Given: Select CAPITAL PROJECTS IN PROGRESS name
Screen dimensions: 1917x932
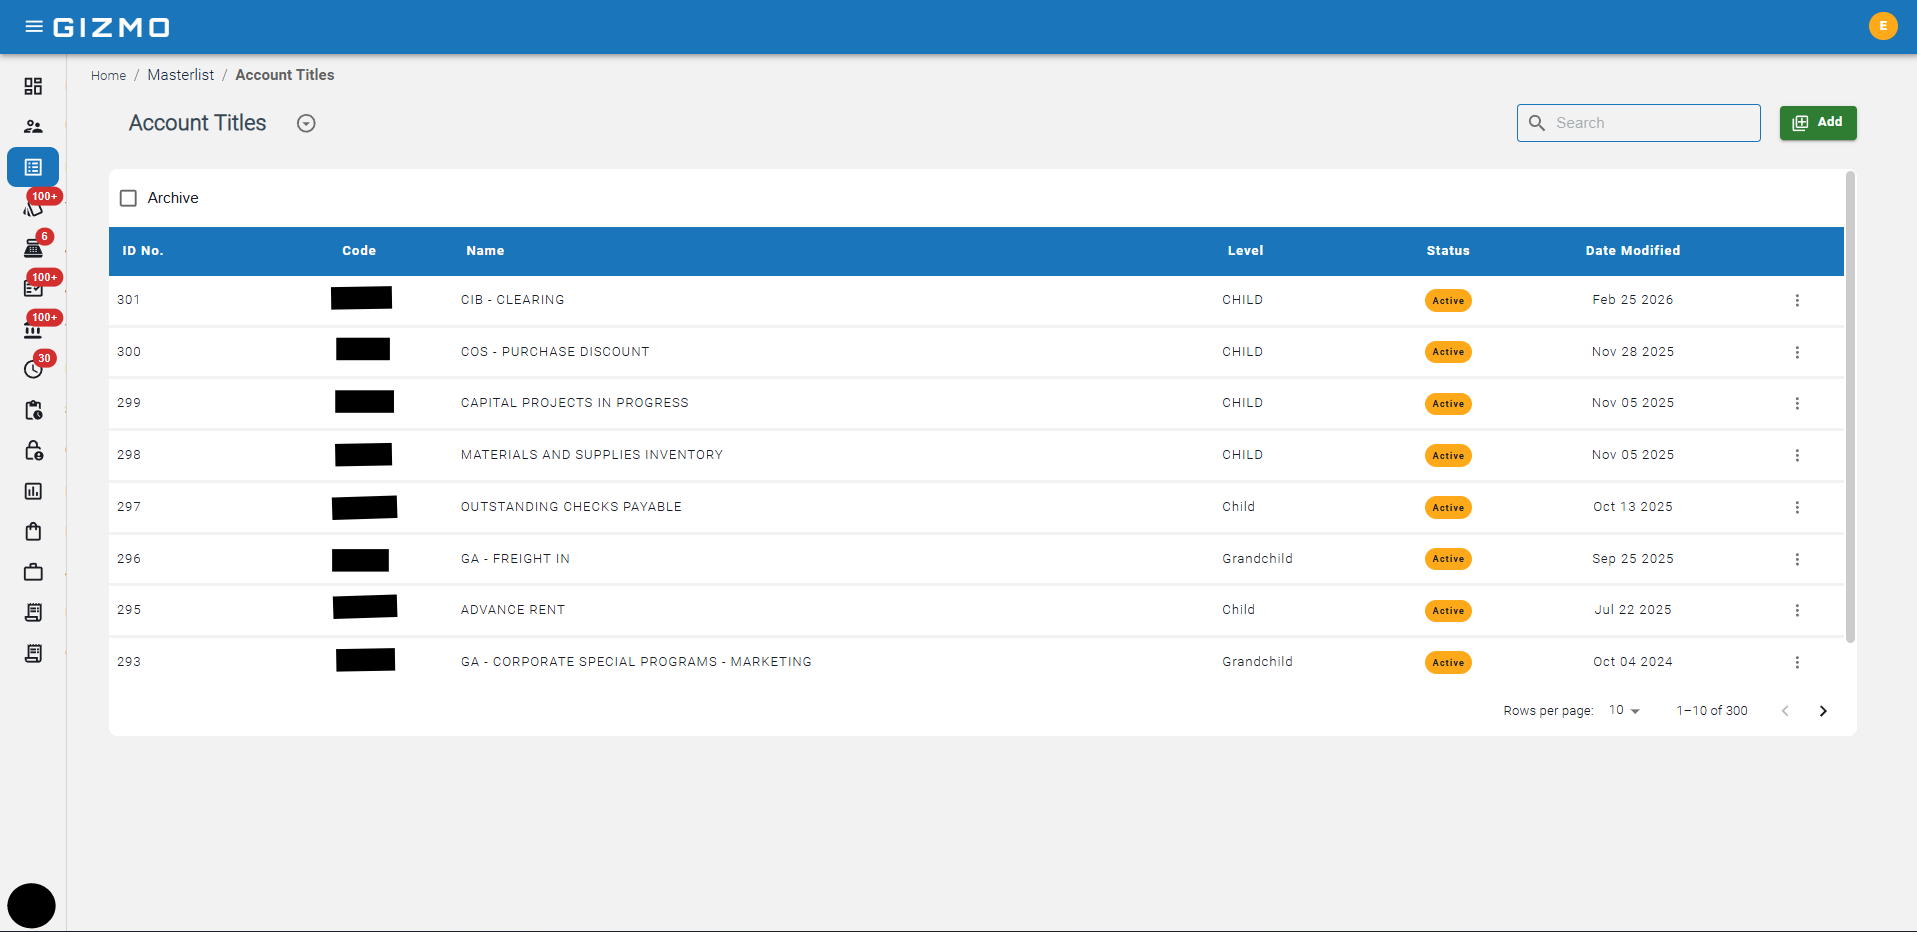Looking at the screenshot, I should (x=575, y=403).
